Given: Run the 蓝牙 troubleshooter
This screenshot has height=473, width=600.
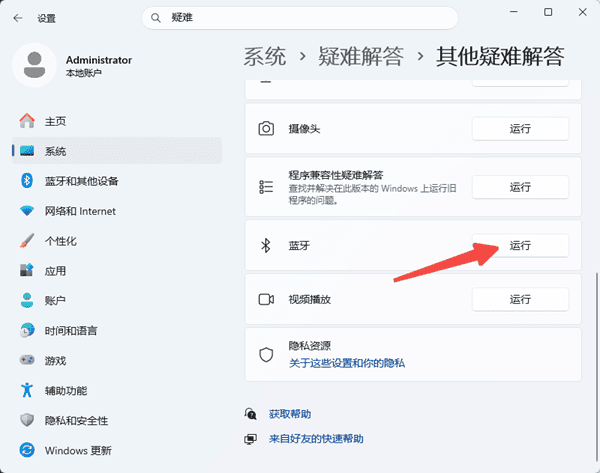Looking at the screenshot, I should tap(520, 245).
